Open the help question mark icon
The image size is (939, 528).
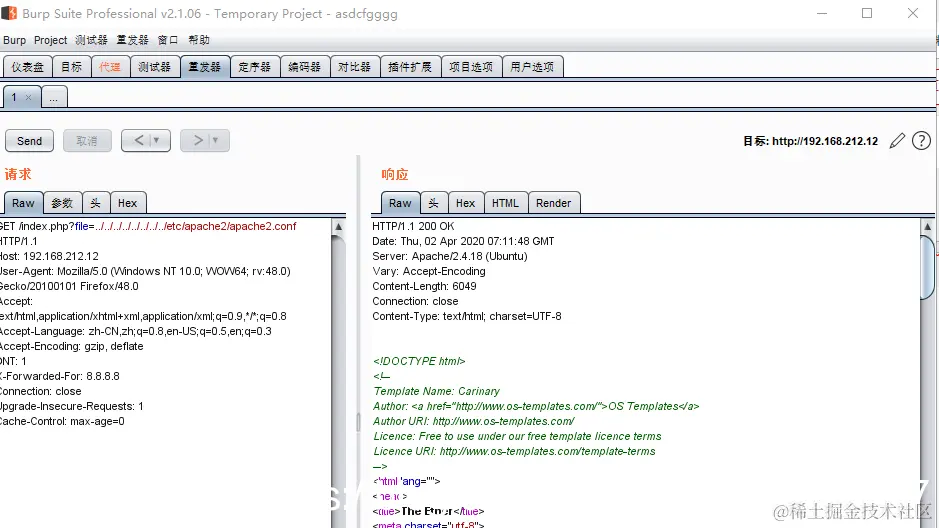(921, 141)
